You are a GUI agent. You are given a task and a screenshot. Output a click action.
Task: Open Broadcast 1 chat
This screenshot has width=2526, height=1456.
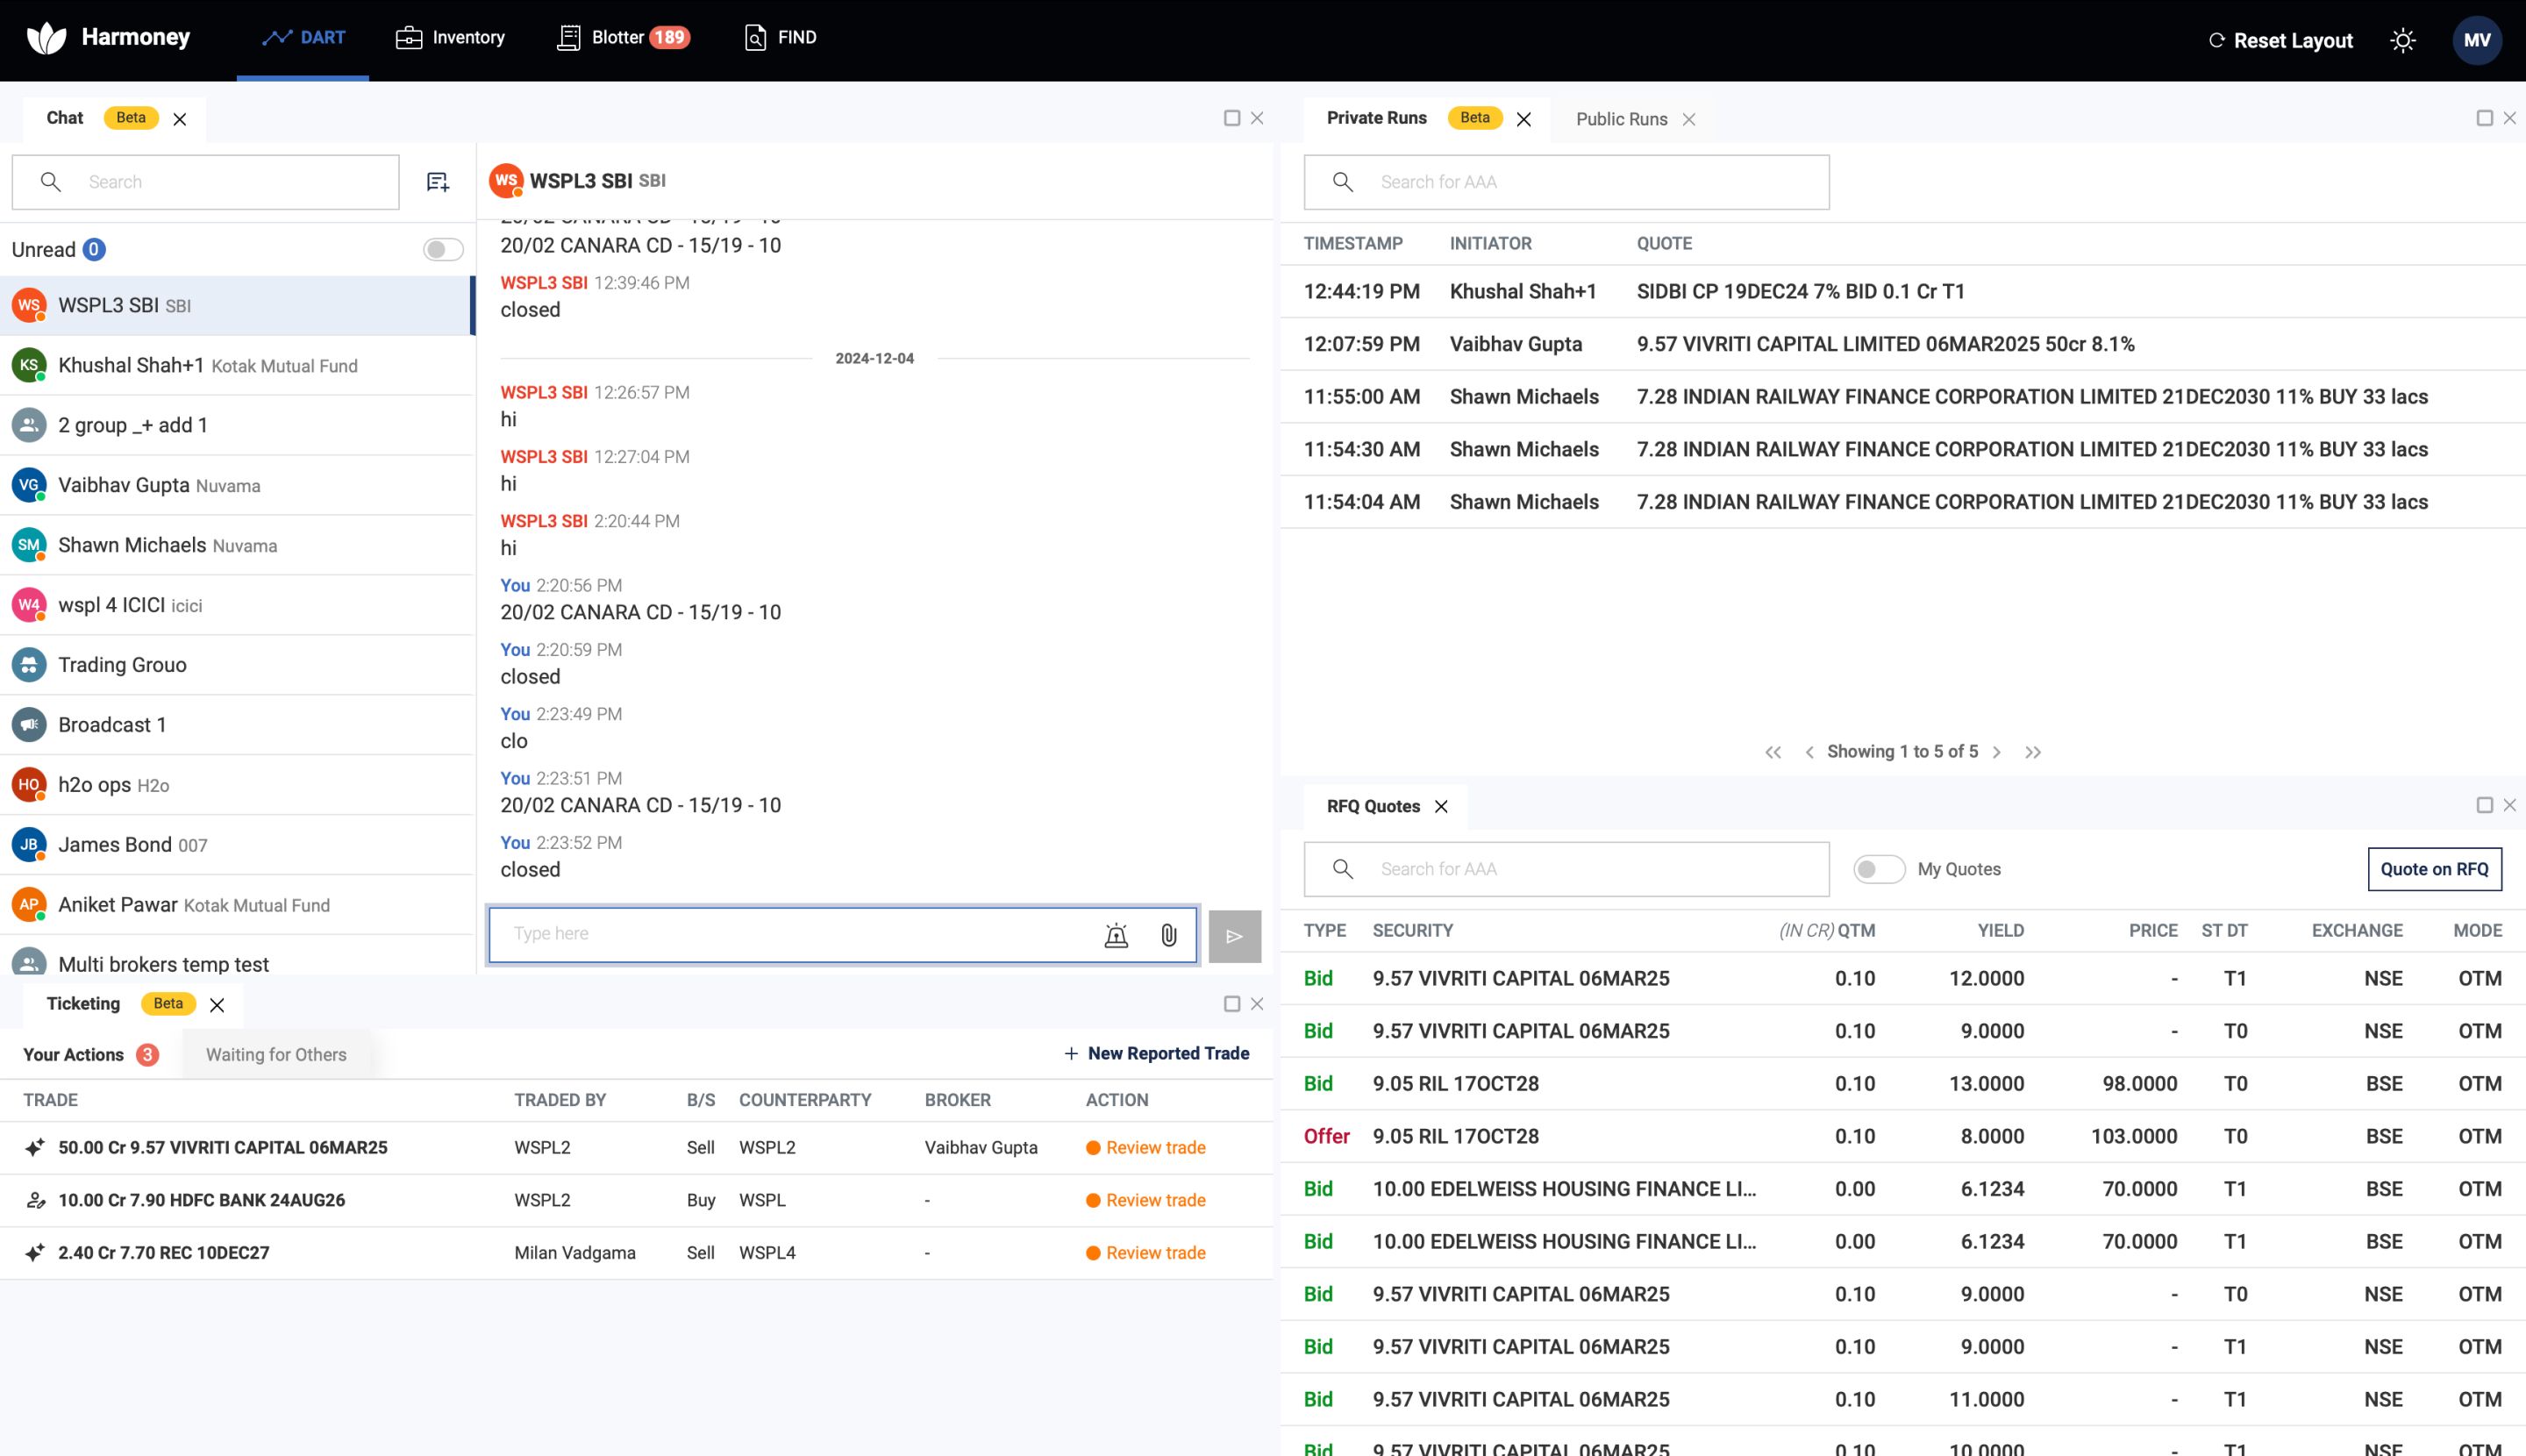(237, 725)
